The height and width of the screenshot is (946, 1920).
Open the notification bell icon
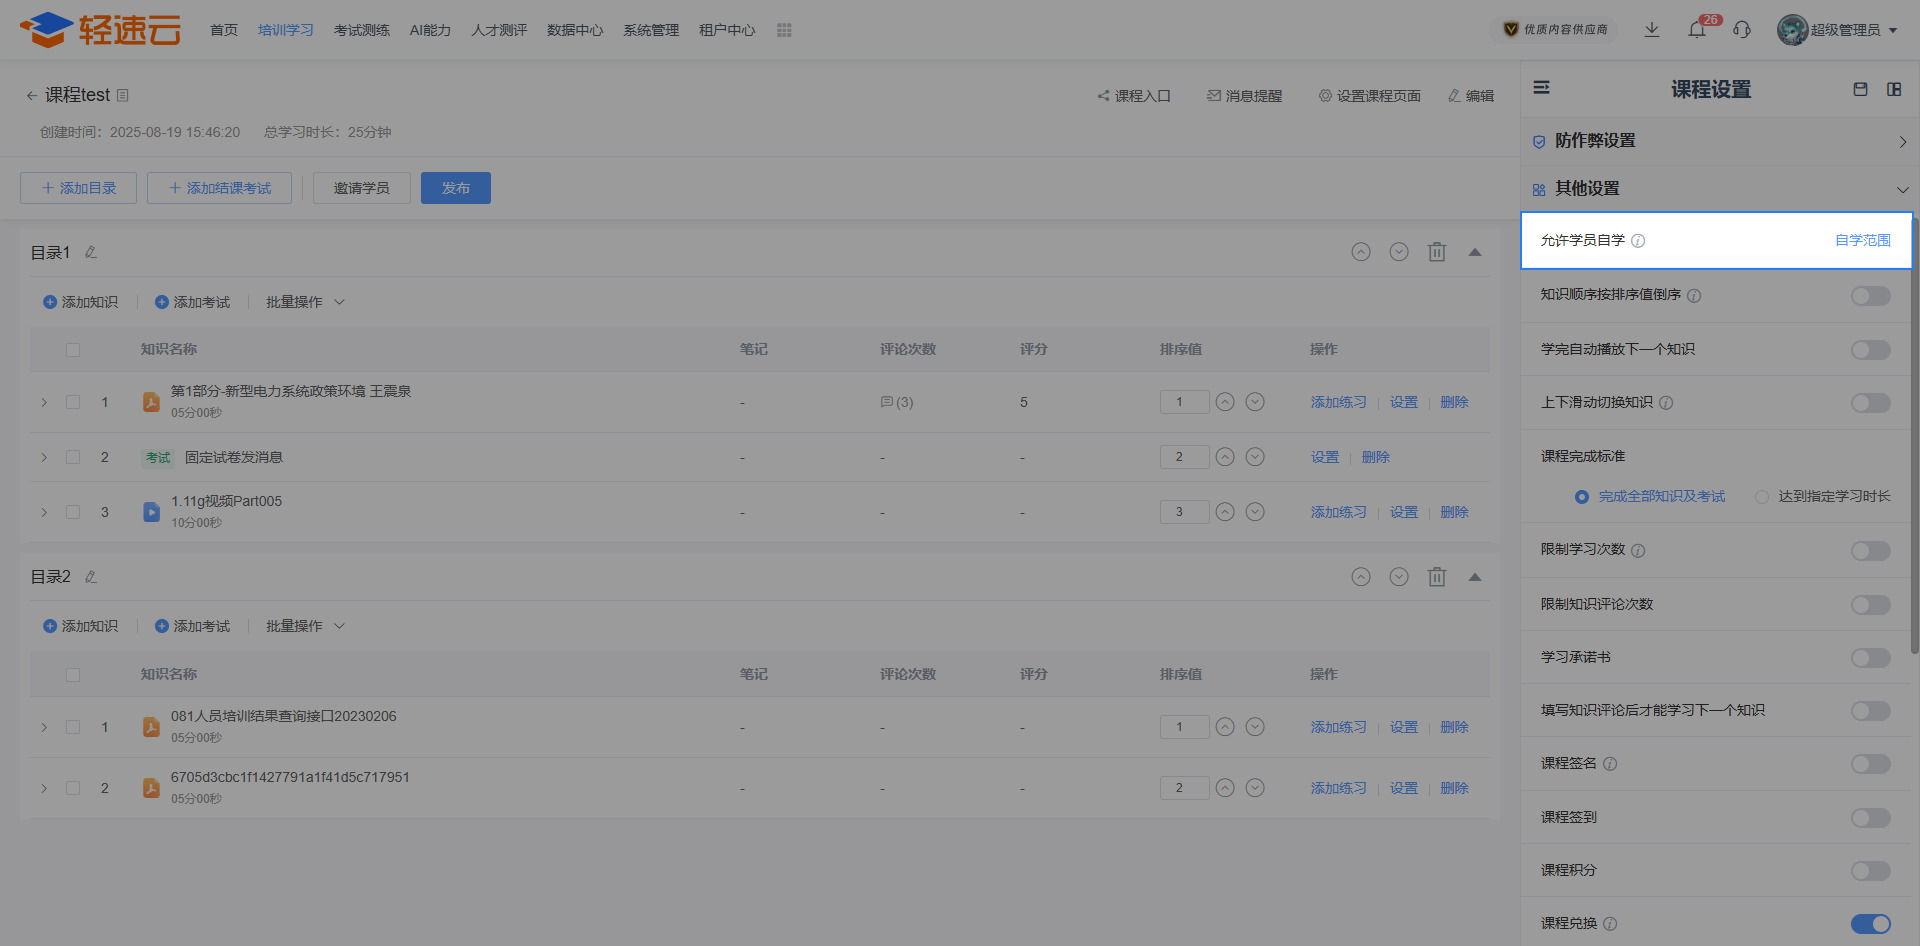point(1697,30)
